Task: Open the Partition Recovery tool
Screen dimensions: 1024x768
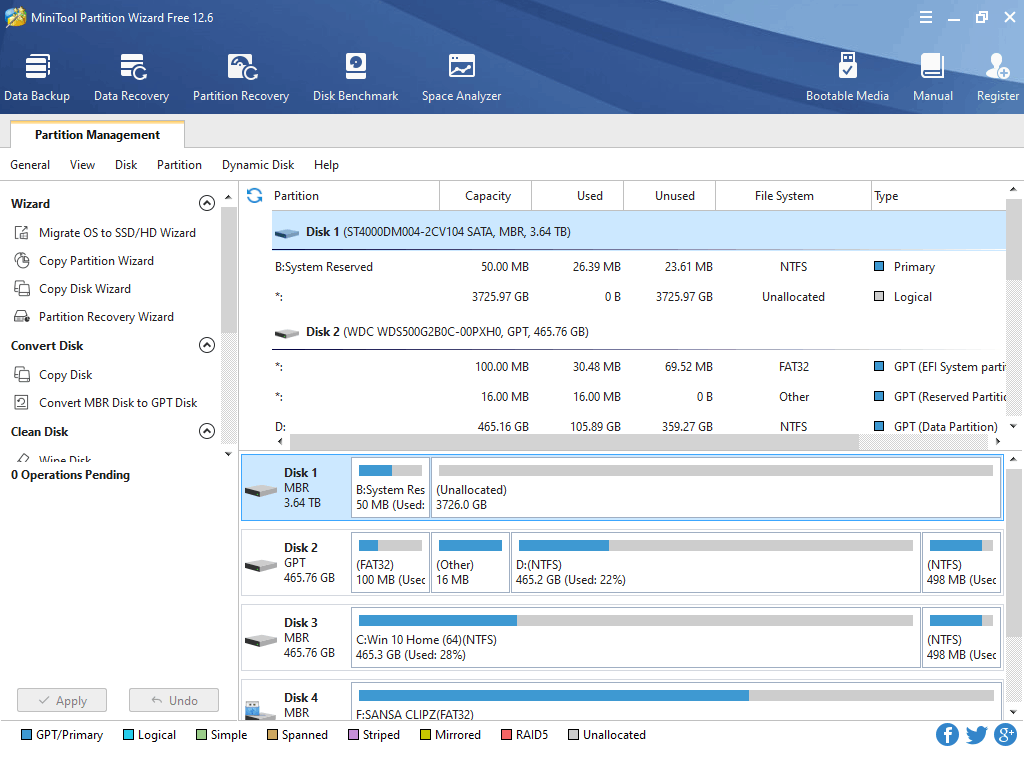Action: click(241, 77)
